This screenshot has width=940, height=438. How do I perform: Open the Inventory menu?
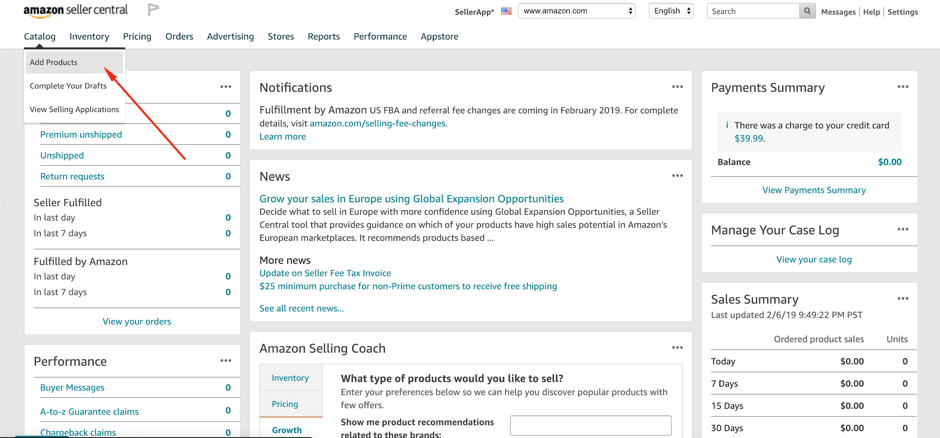[89, 37]
